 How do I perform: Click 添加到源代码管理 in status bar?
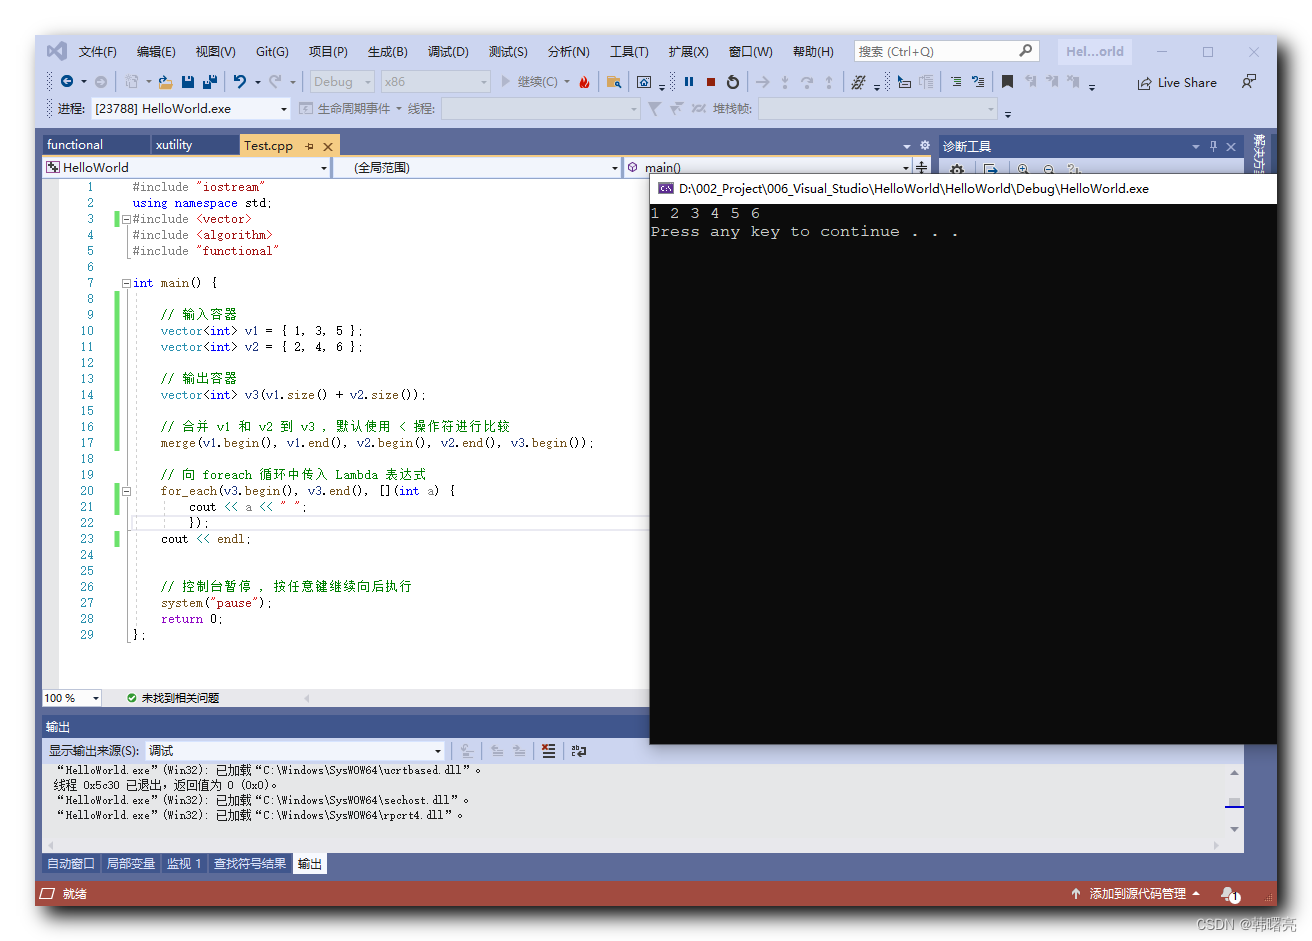tap(1136, 894)
